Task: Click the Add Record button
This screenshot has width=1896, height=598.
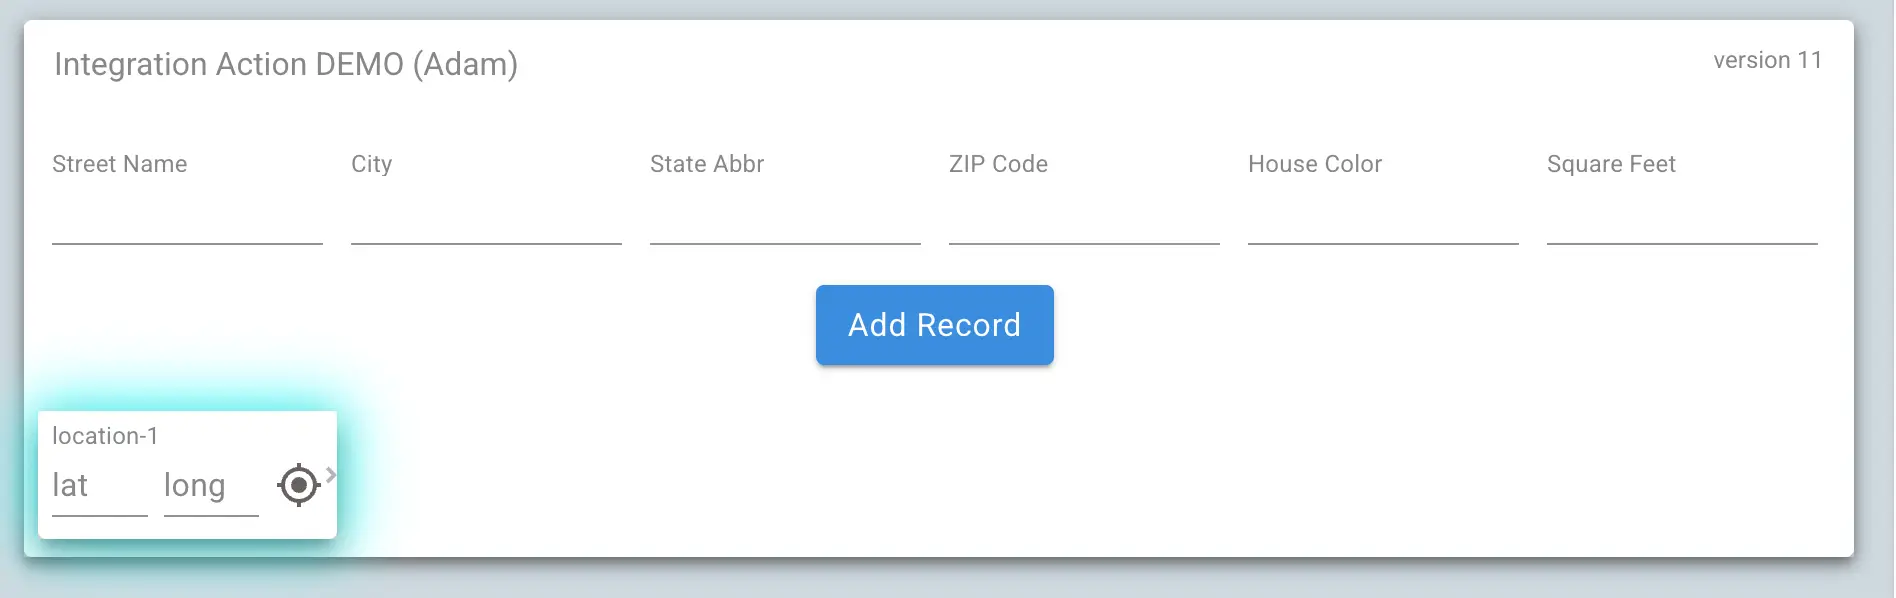Action: click(933, 324)
